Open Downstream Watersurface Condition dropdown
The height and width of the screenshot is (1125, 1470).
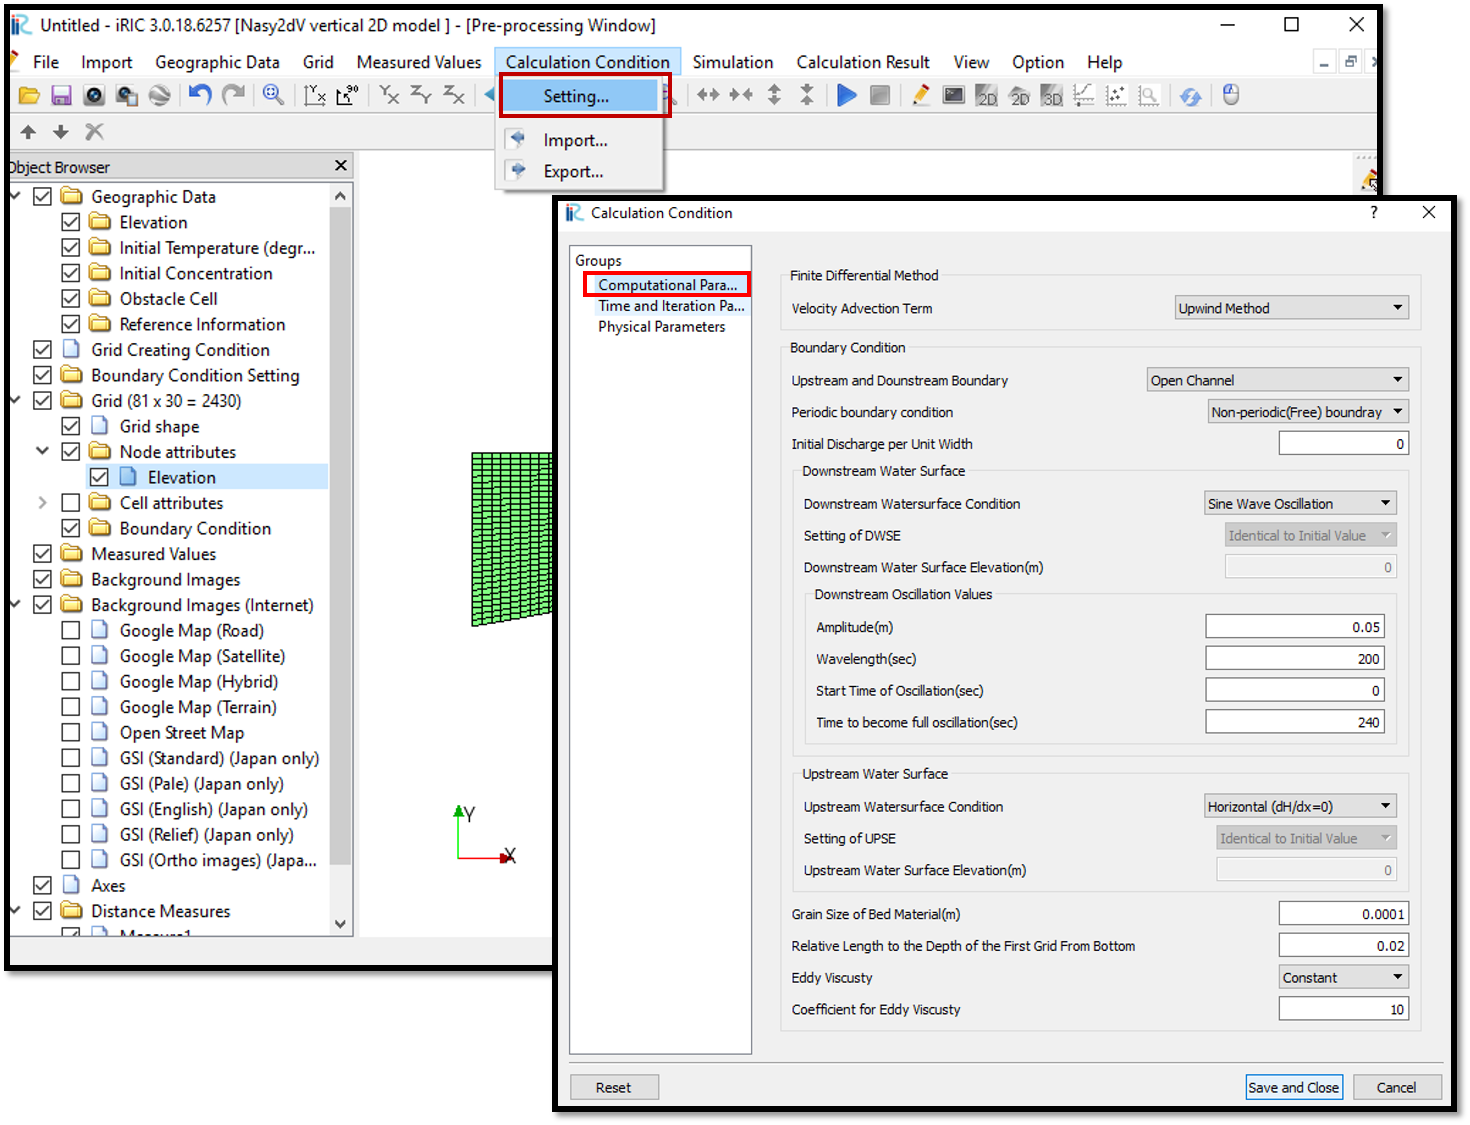(1300, 504)
